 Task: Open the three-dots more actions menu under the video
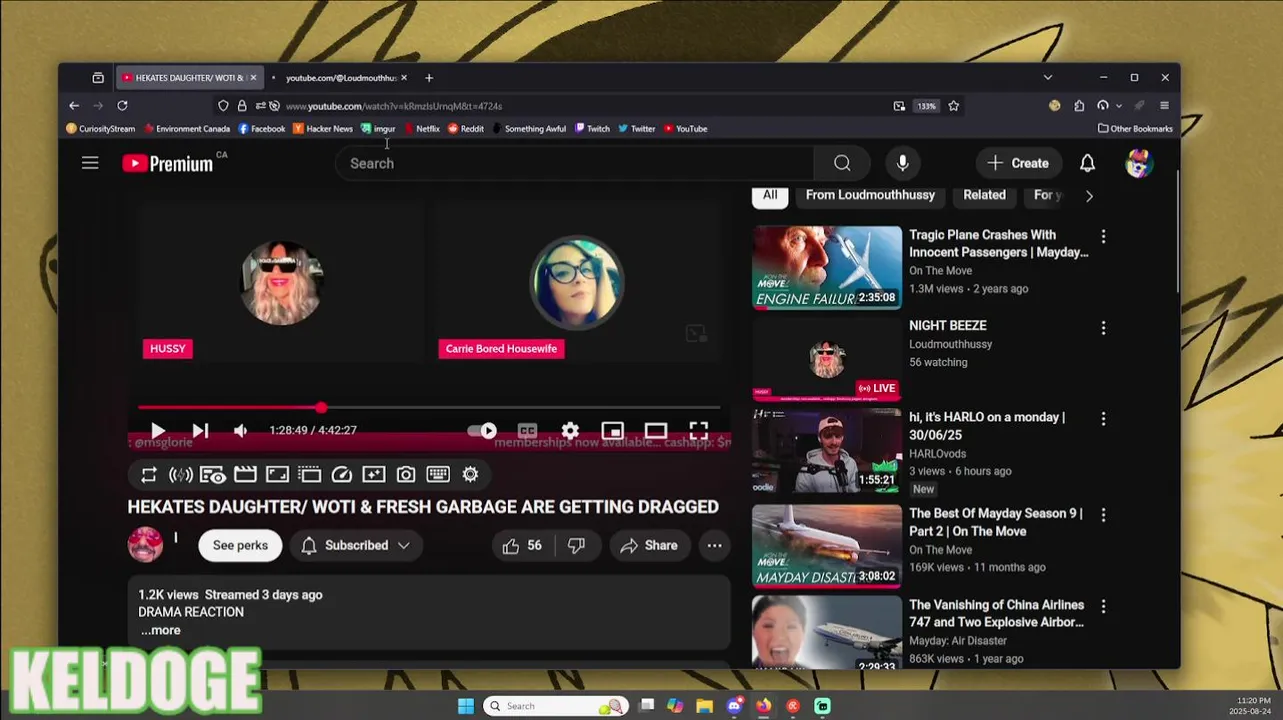coord(714,545)
